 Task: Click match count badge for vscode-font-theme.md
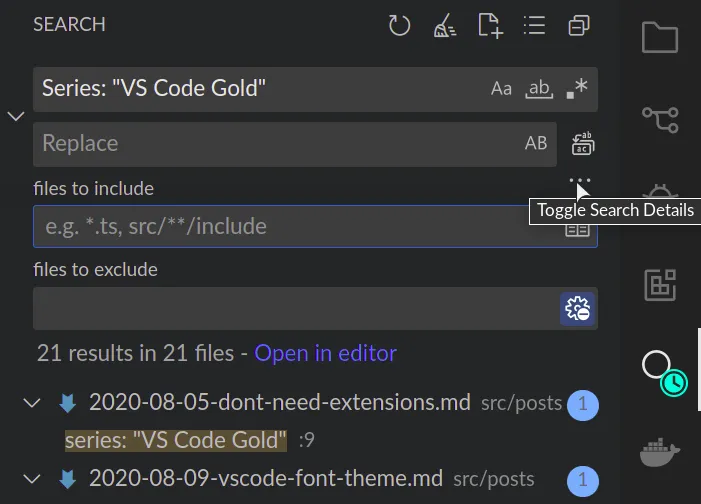(x=583, y=481)
